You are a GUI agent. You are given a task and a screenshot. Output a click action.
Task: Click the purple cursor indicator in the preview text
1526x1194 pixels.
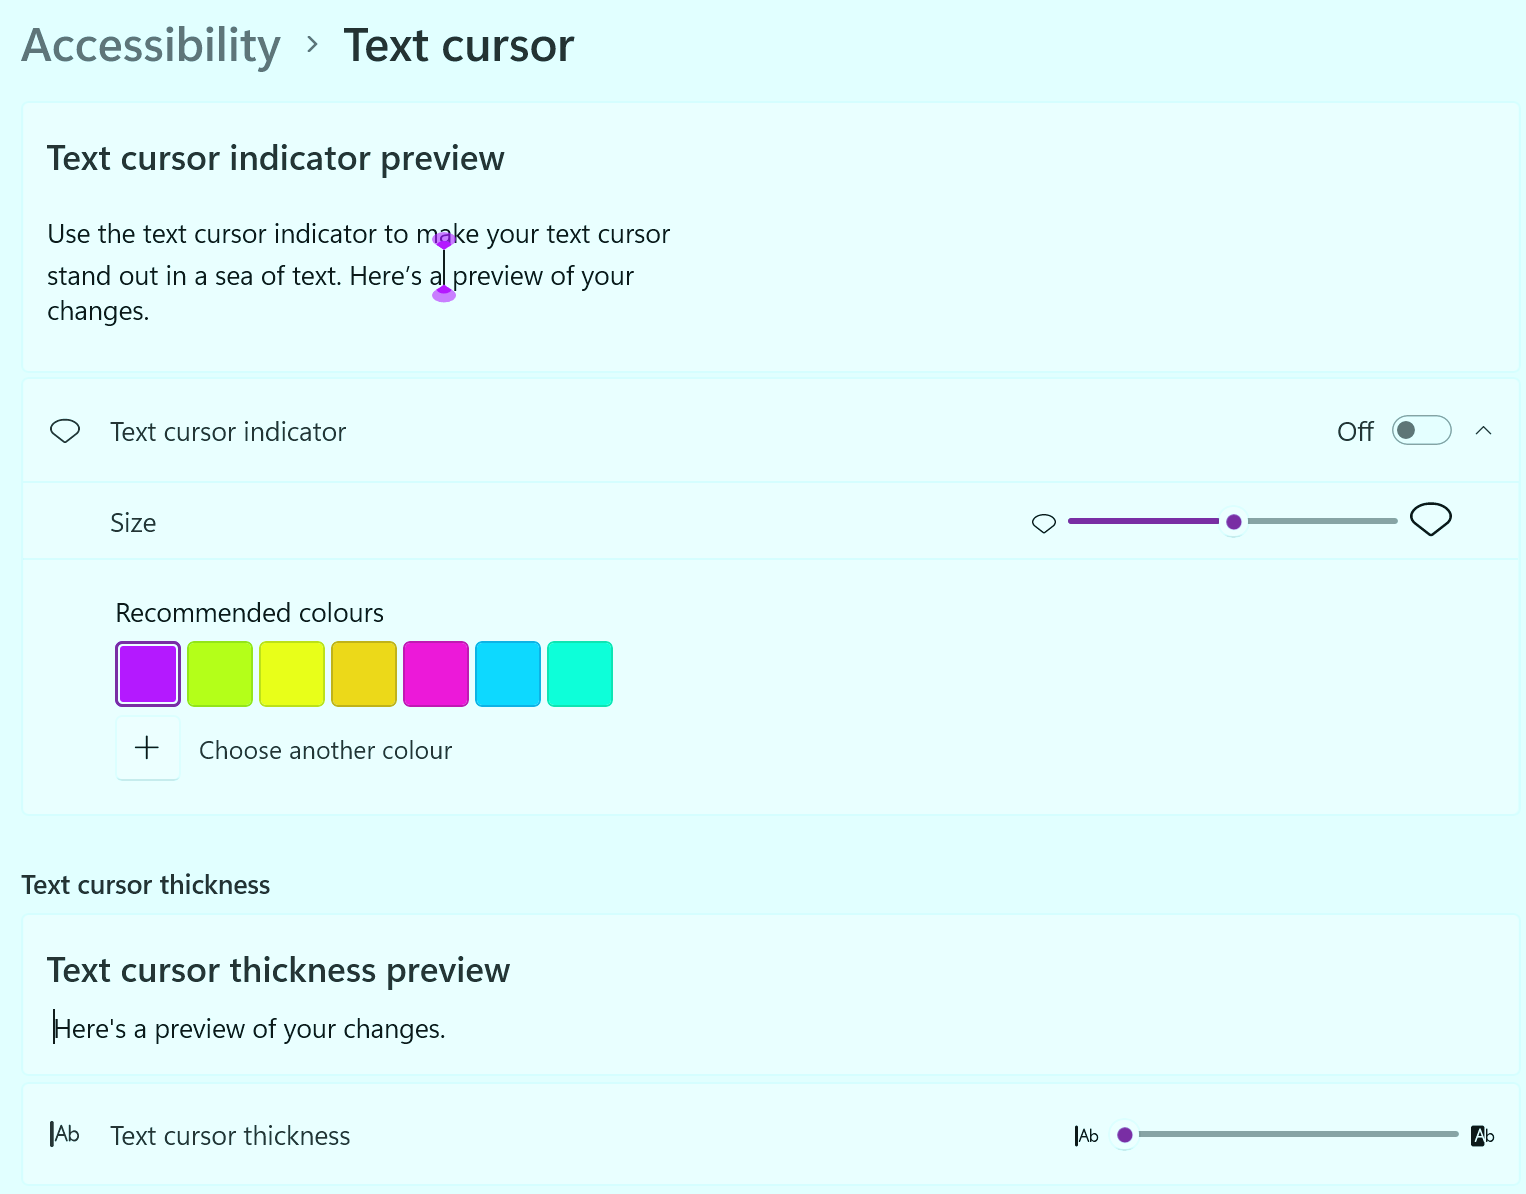[x=445, y=266]
